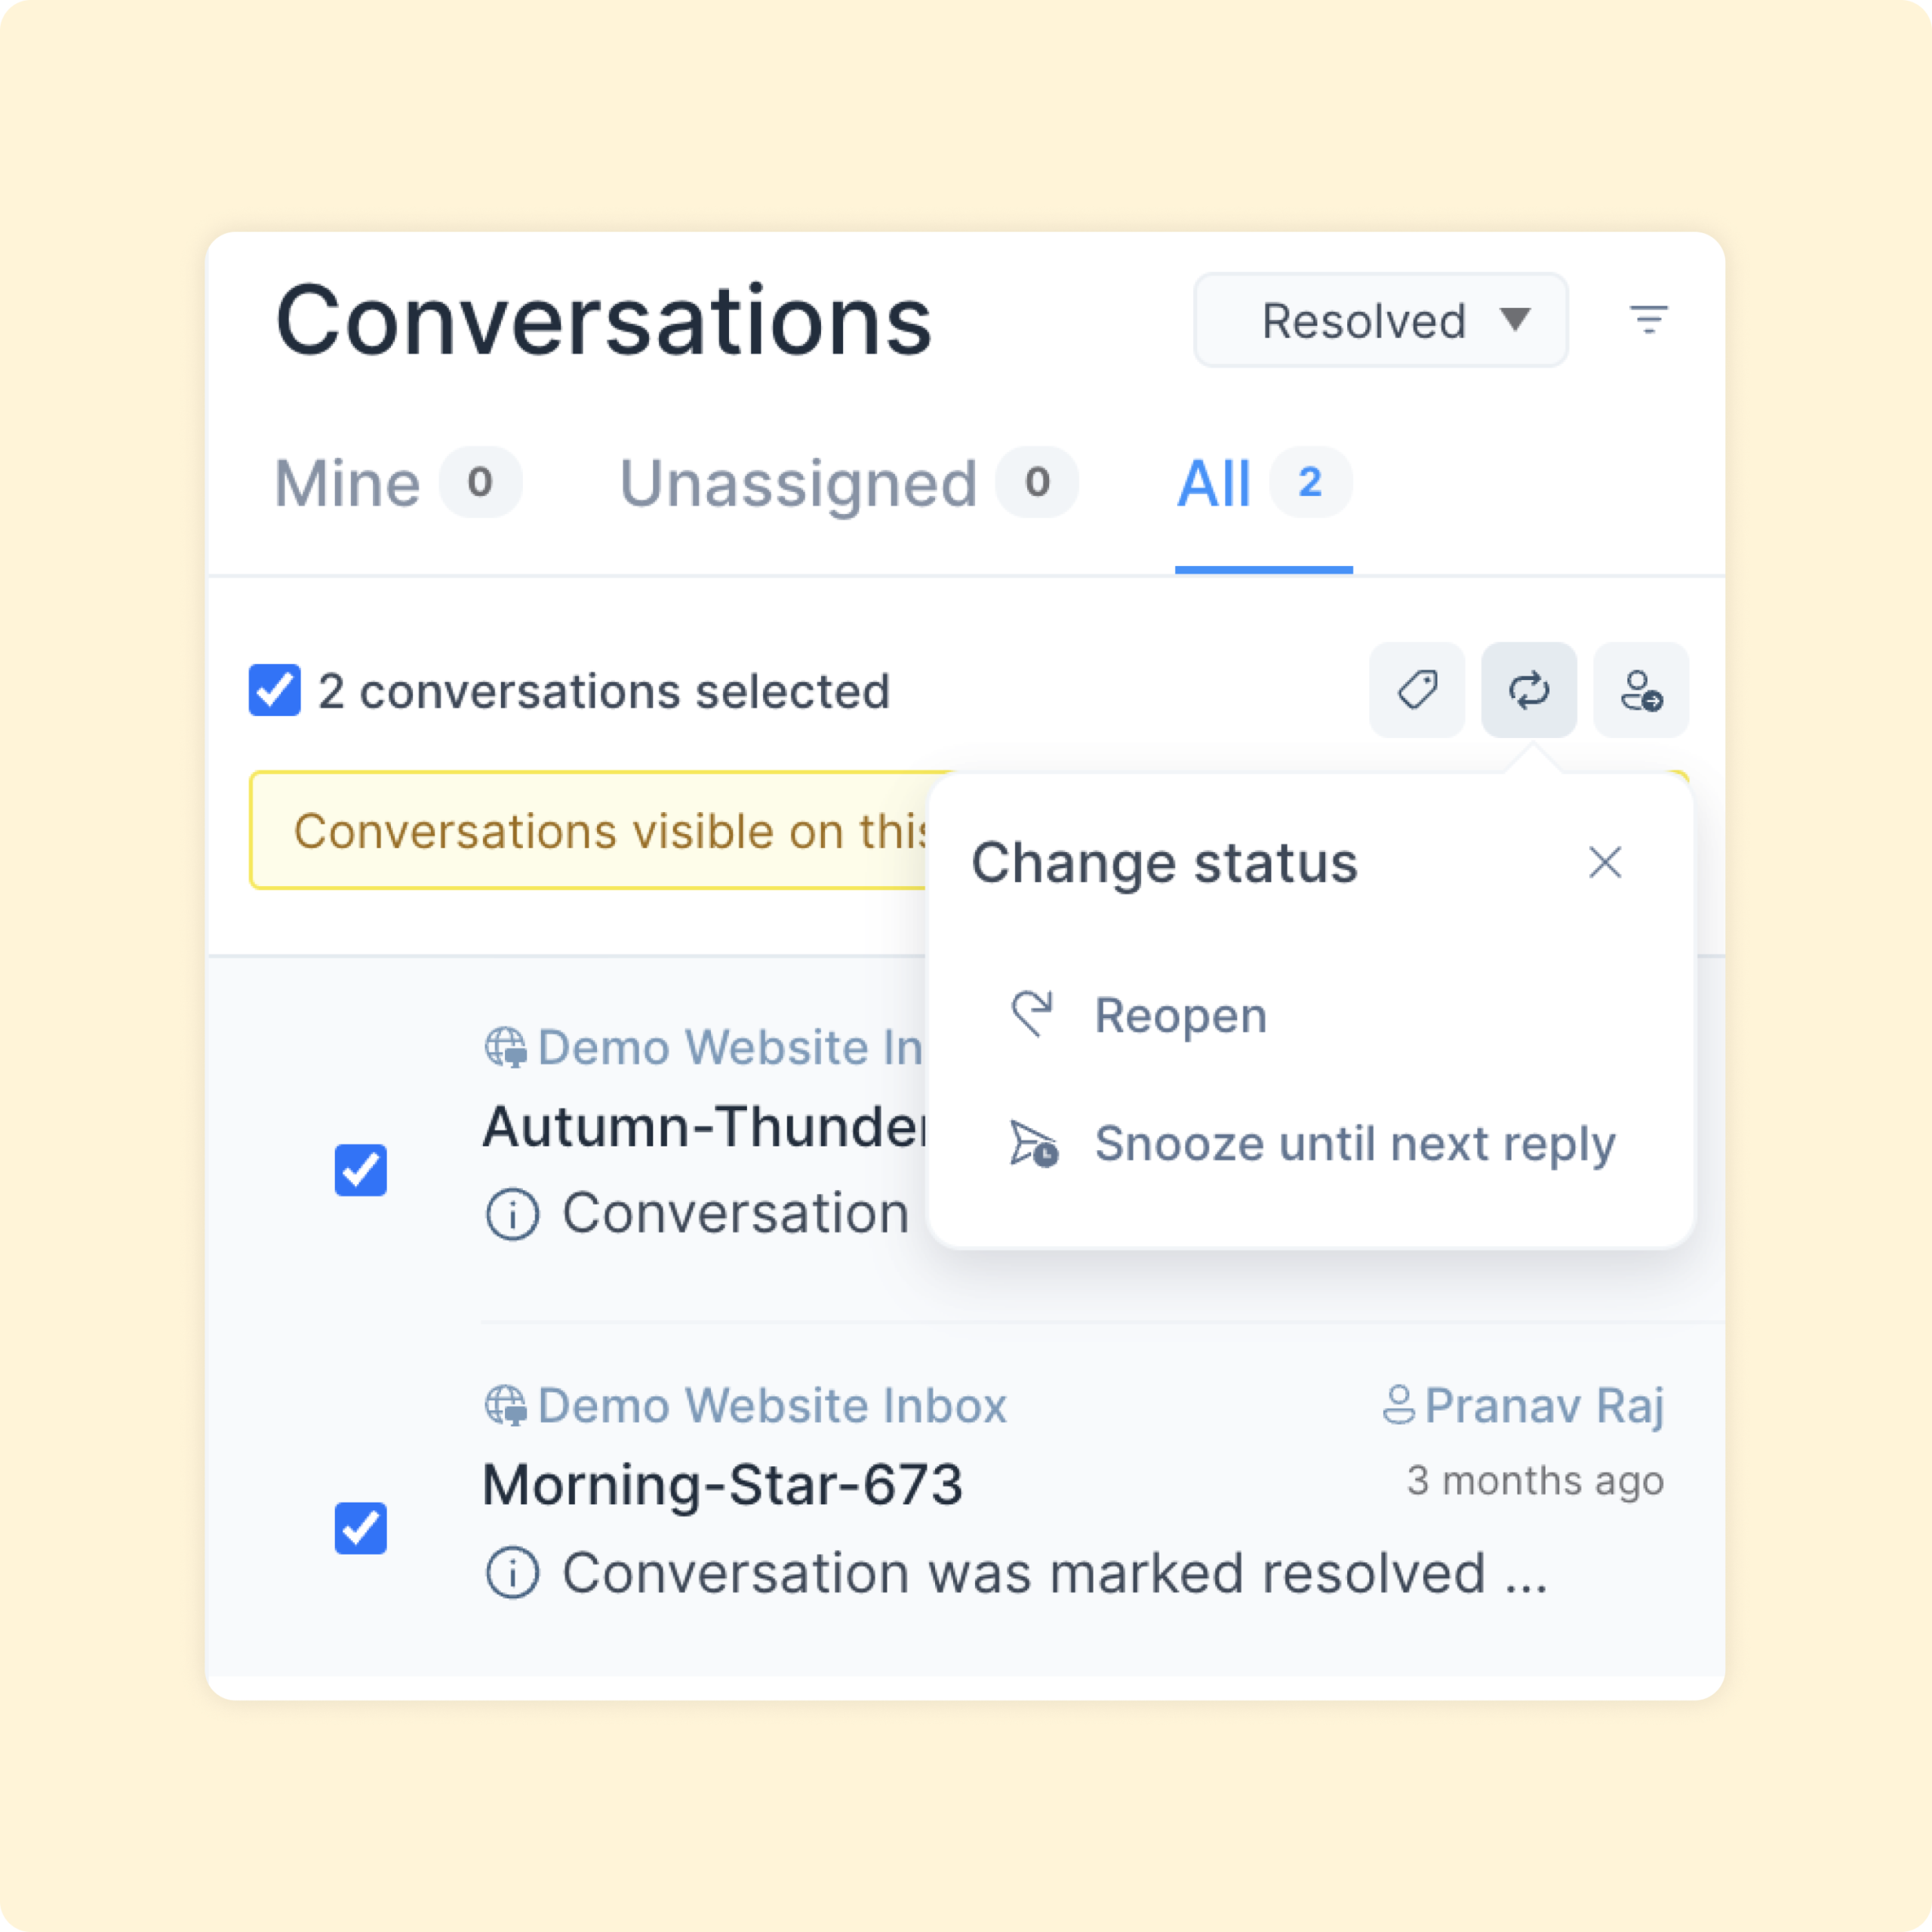Click the change status circular arrows icon
1932x1932 pixels.
pos(1528,690)
